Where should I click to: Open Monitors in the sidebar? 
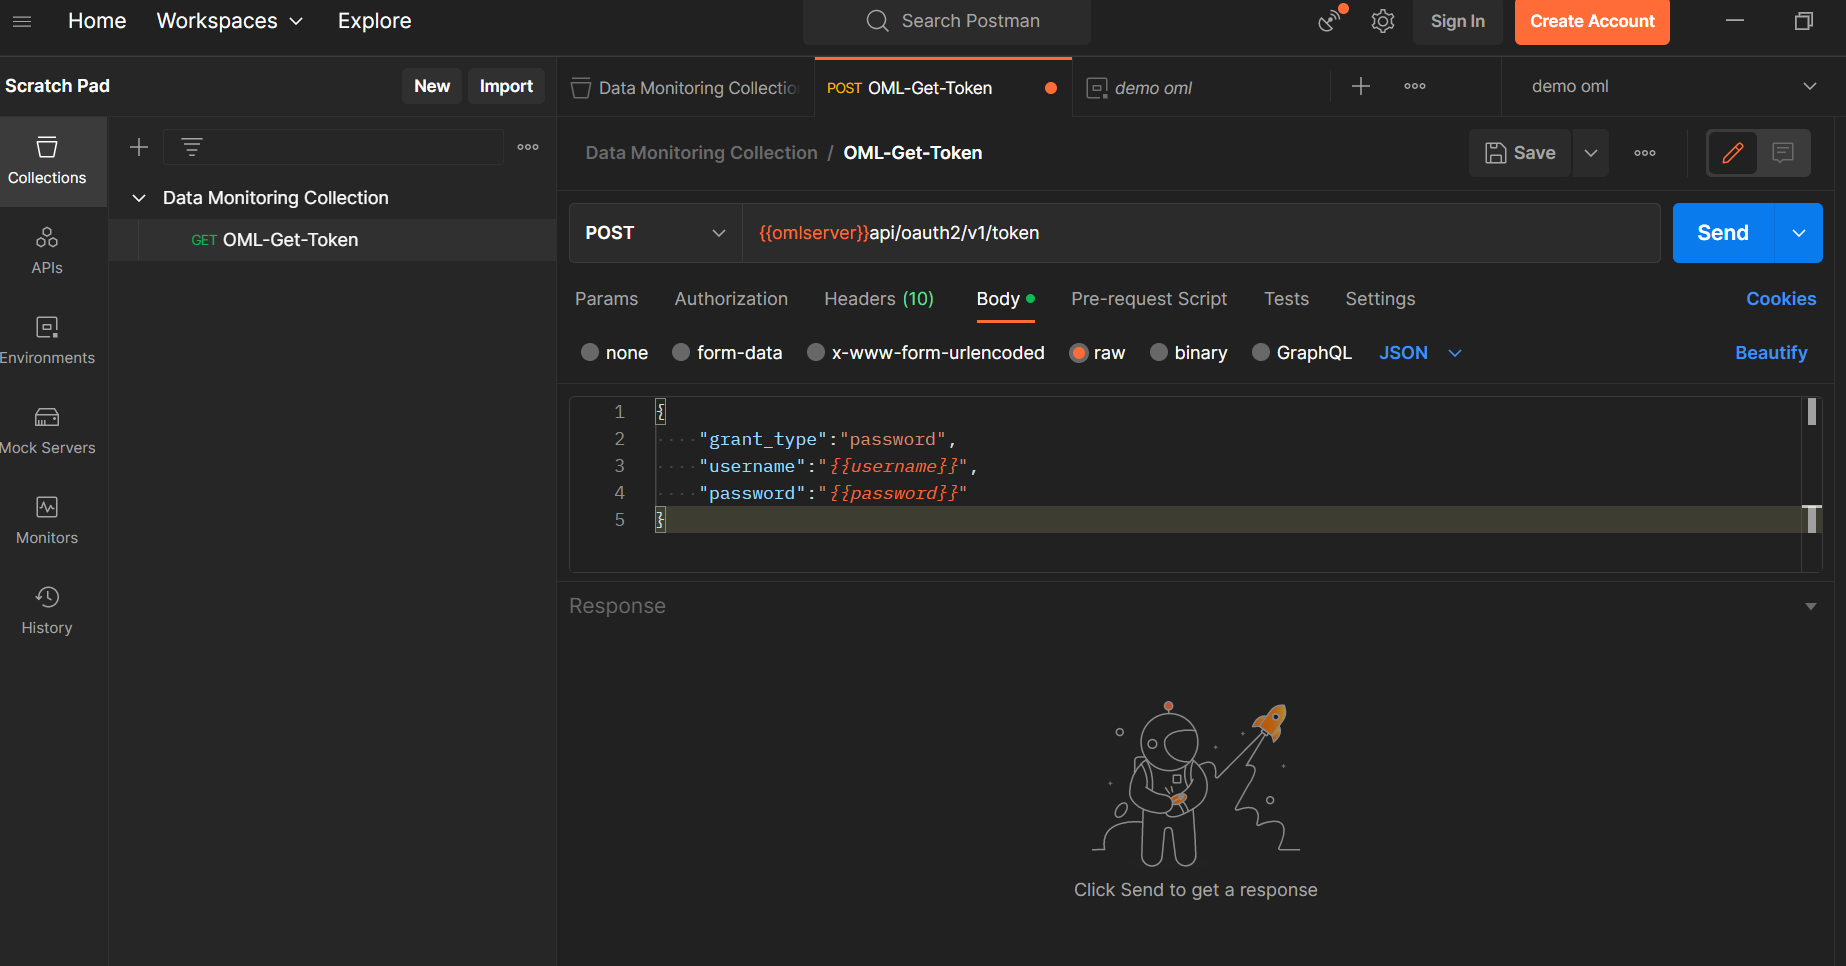47,521
